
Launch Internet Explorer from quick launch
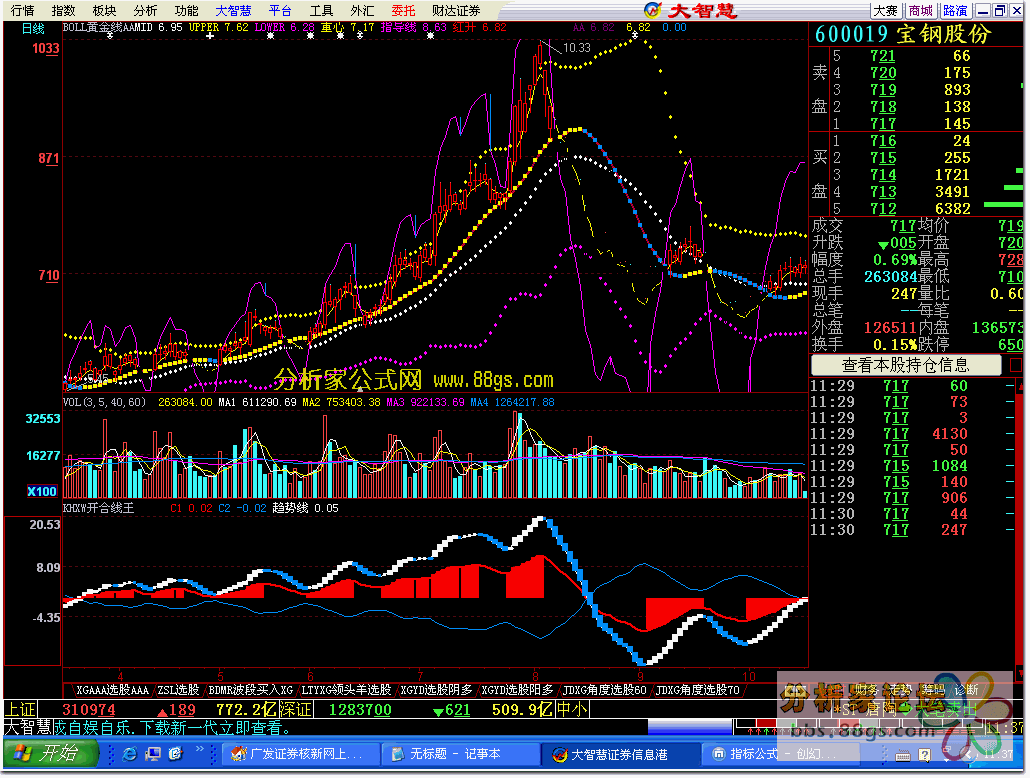tap(129, 754)
